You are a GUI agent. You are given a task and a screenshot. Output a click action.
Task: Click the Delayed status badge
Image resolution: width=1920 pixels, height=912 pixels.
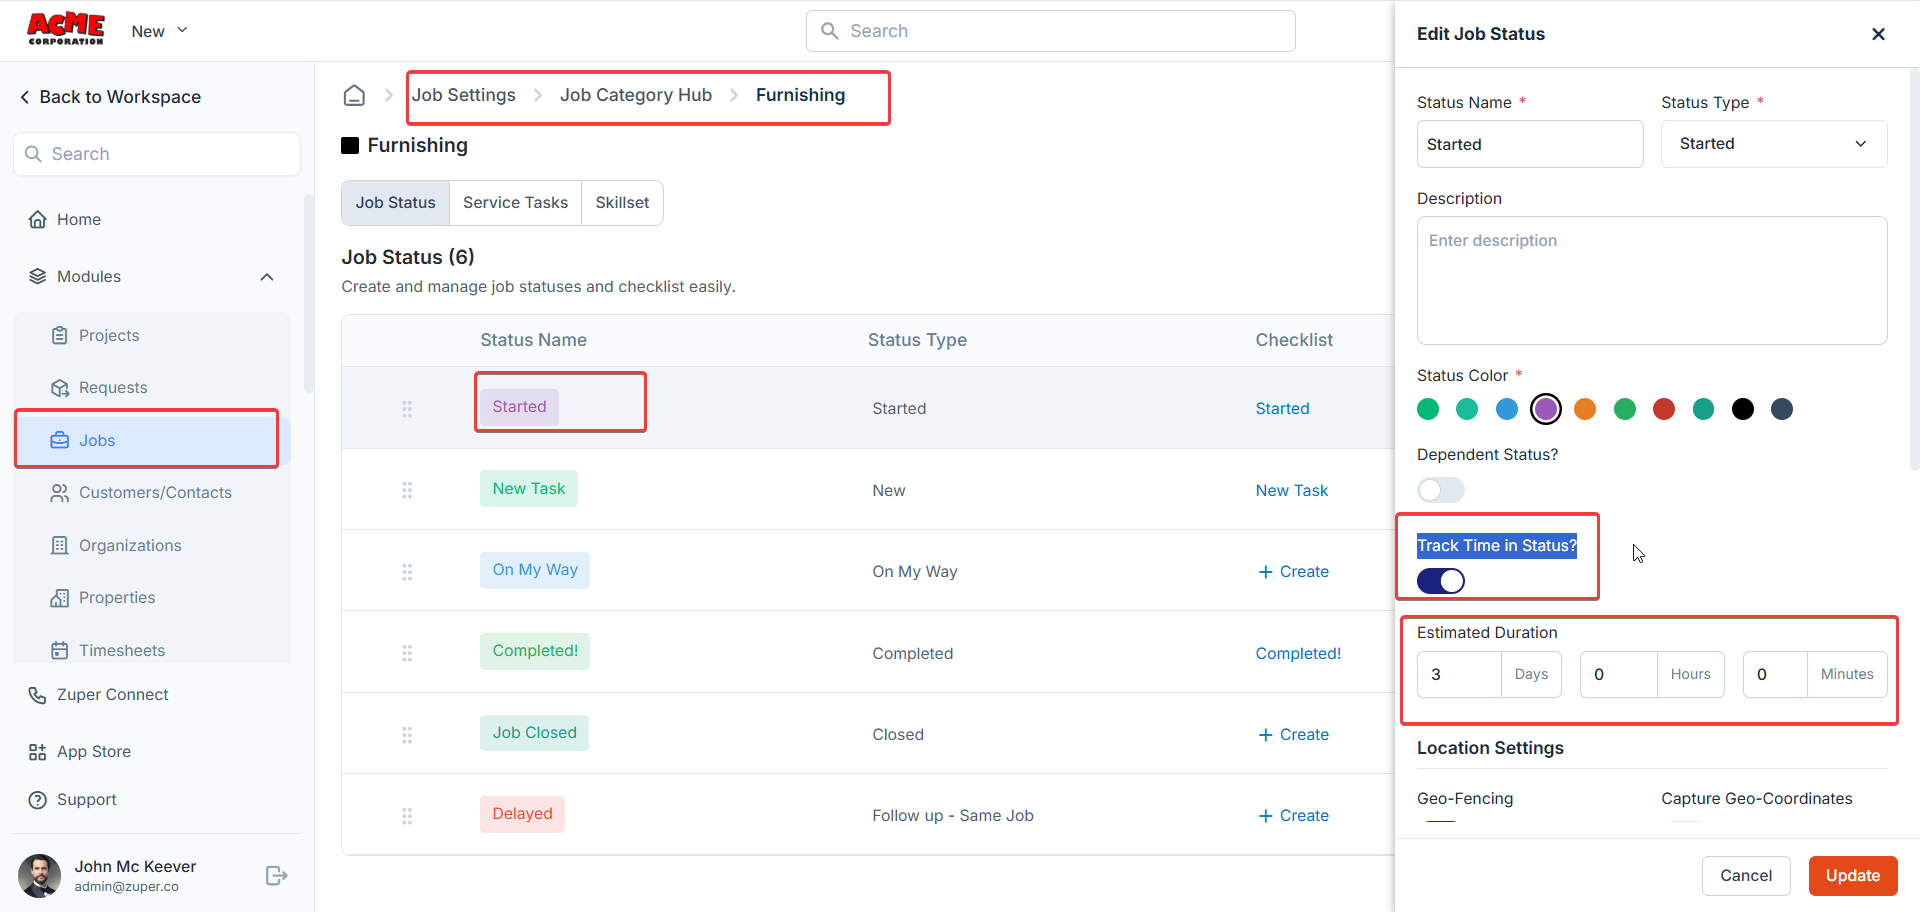point(522,814)
